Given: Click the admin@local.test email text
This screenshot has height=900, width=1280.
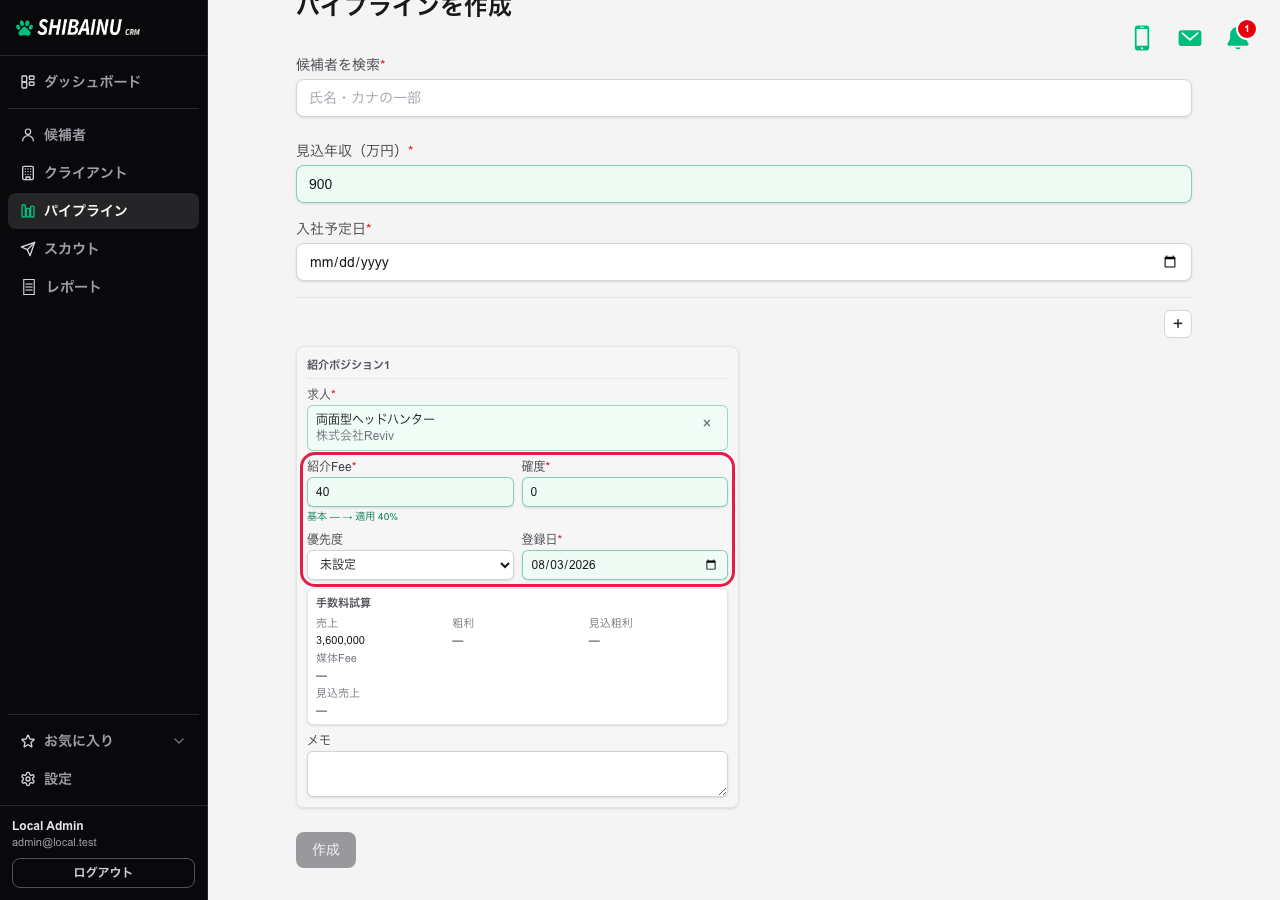Looking at the screenshot, I should tap(54, 842).
